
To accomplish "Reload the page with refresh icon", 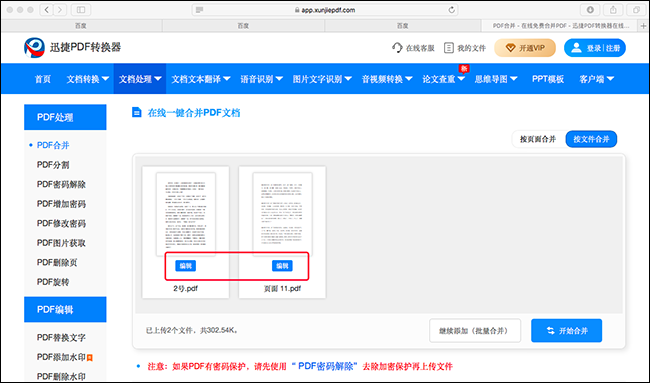I will coord(451,10).
